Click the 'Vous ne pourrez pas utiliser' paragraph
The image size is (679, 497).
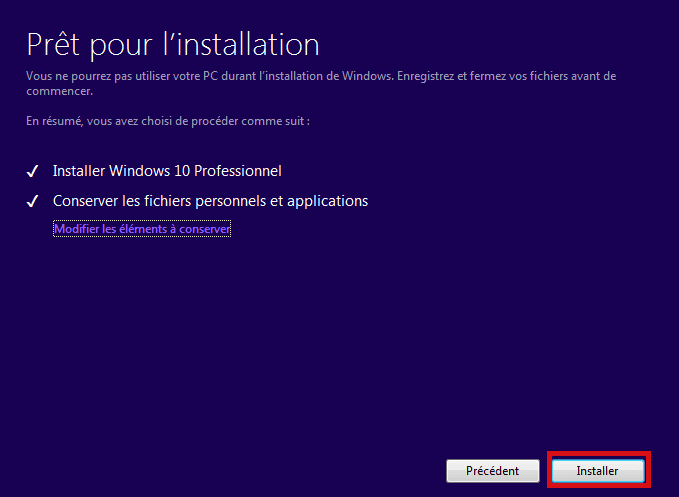pos(321,84)
